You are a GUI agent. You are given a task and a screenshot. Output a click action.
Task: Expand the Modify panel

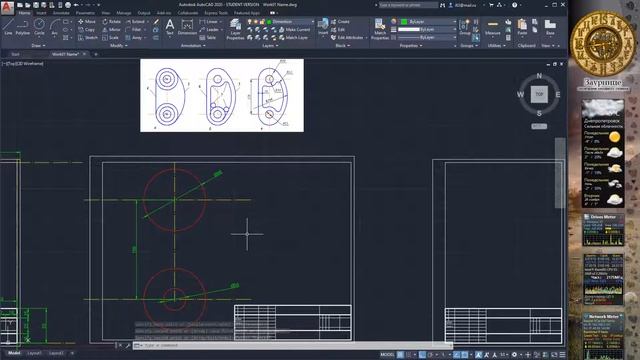[119, 46]
